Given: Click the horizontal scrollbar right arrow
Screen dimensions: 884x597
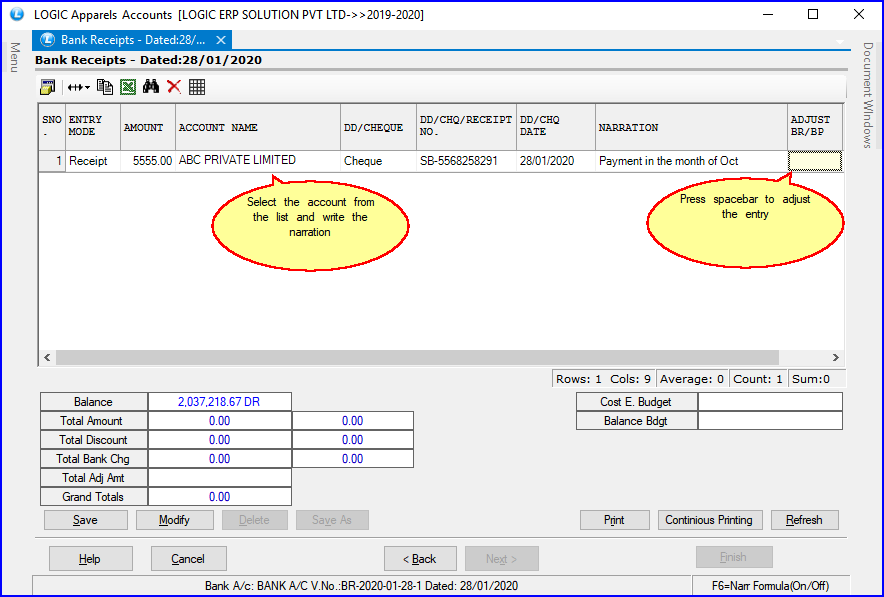Looking at the screenshot, I should 836,357.
